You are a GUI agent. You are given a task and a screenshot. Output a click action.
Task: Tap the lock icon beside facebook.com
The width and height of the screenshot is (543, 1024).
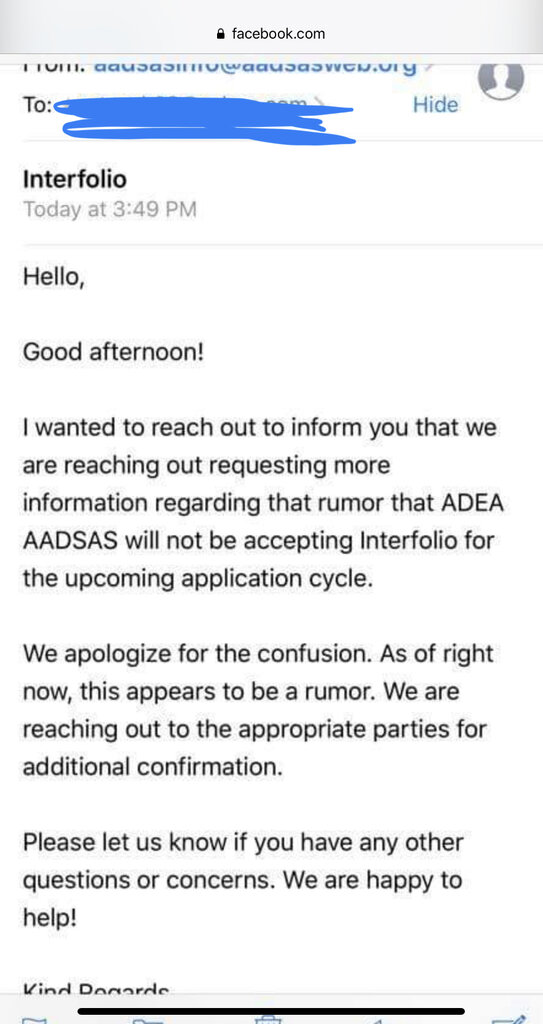[x=222, y=34]
